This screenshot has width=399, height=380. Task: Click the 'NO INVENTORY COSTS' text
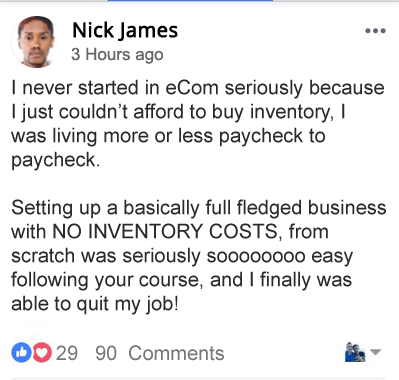click(x=165, y=231)
